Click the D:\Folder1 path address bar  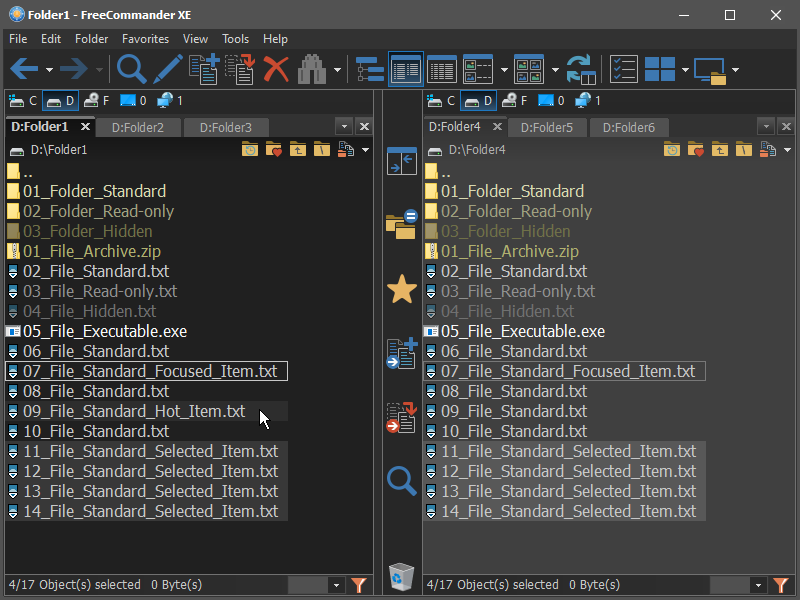[x=120, y=150]
